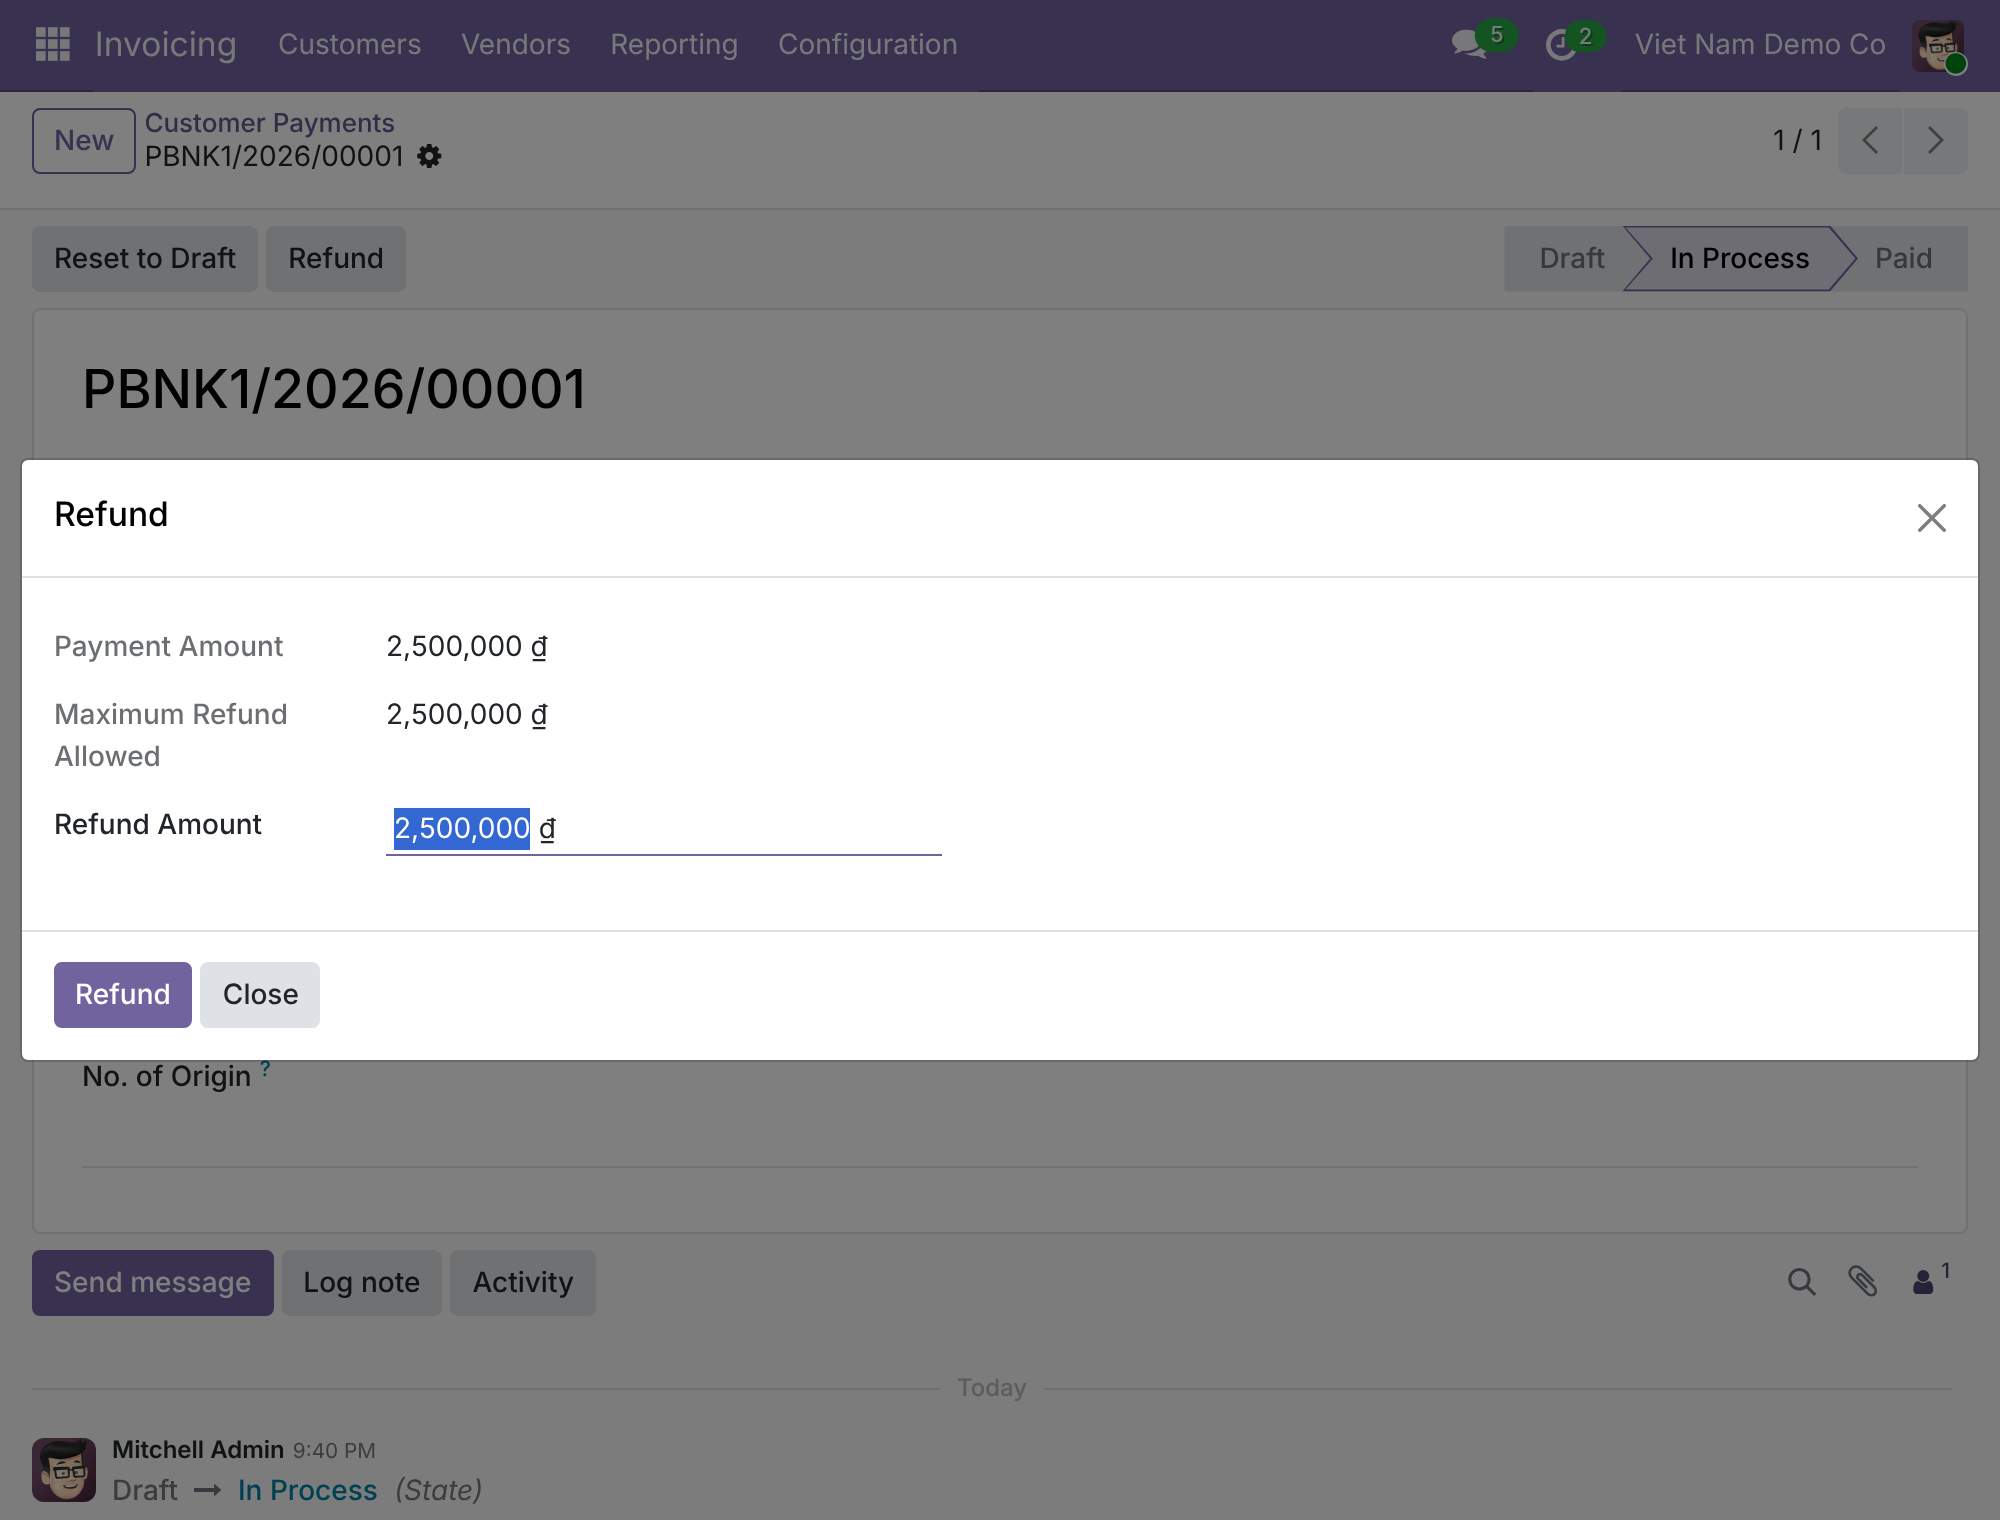Open the conversations message icon
This screenshot has height=1520, width=2000.
tap(1469, 44)
